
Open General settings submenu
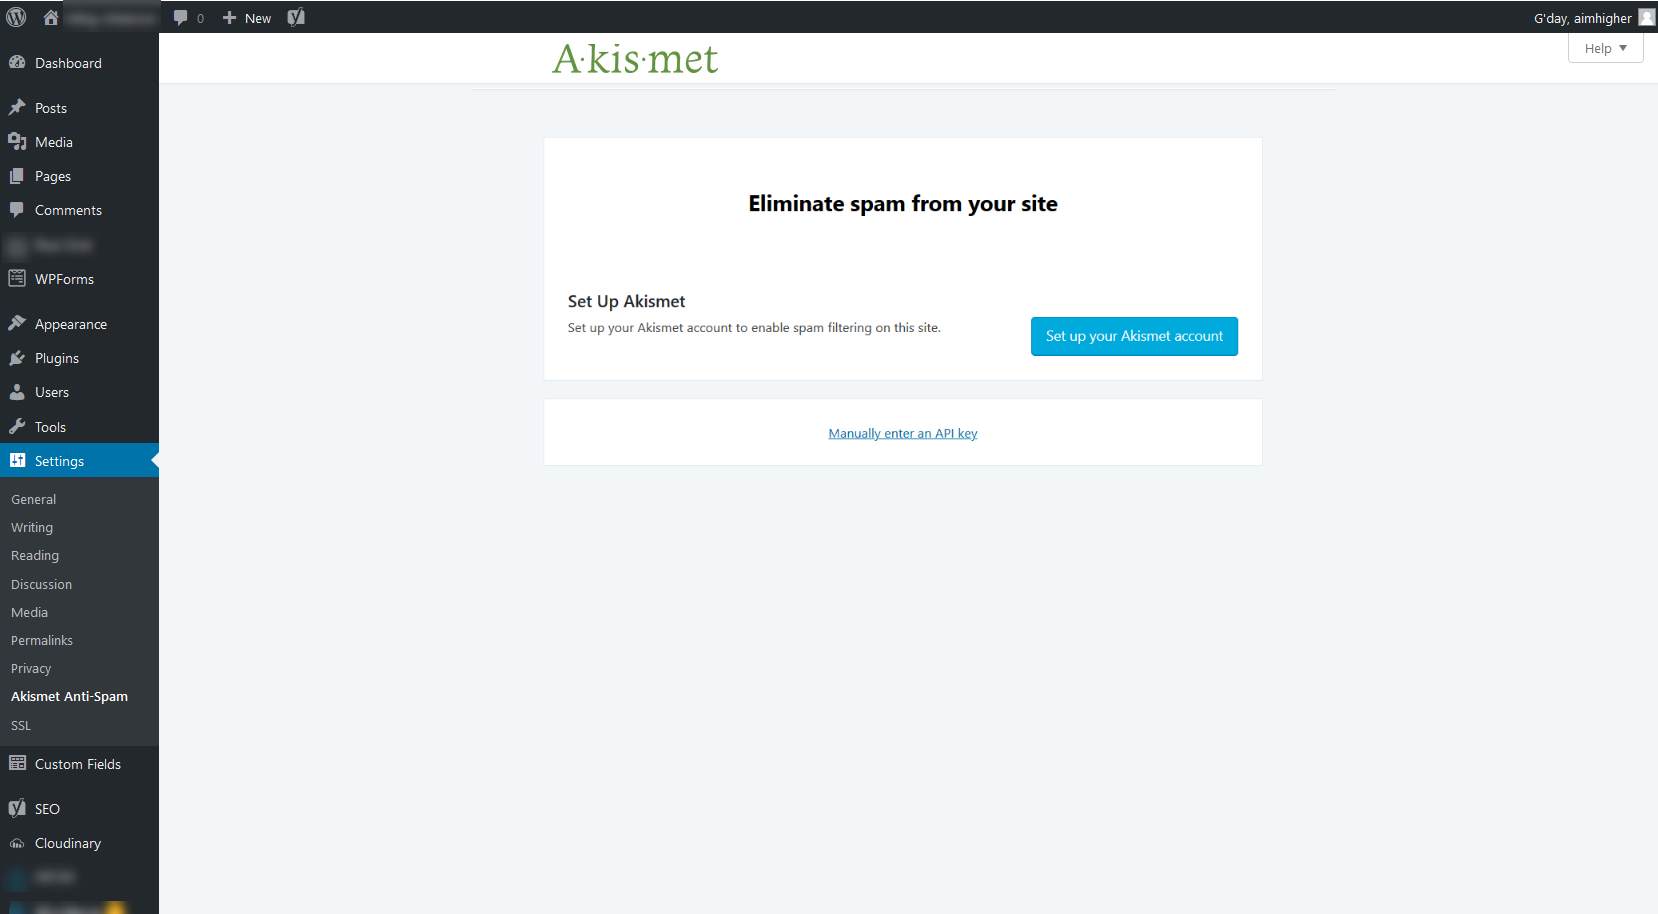pos(34,499)
